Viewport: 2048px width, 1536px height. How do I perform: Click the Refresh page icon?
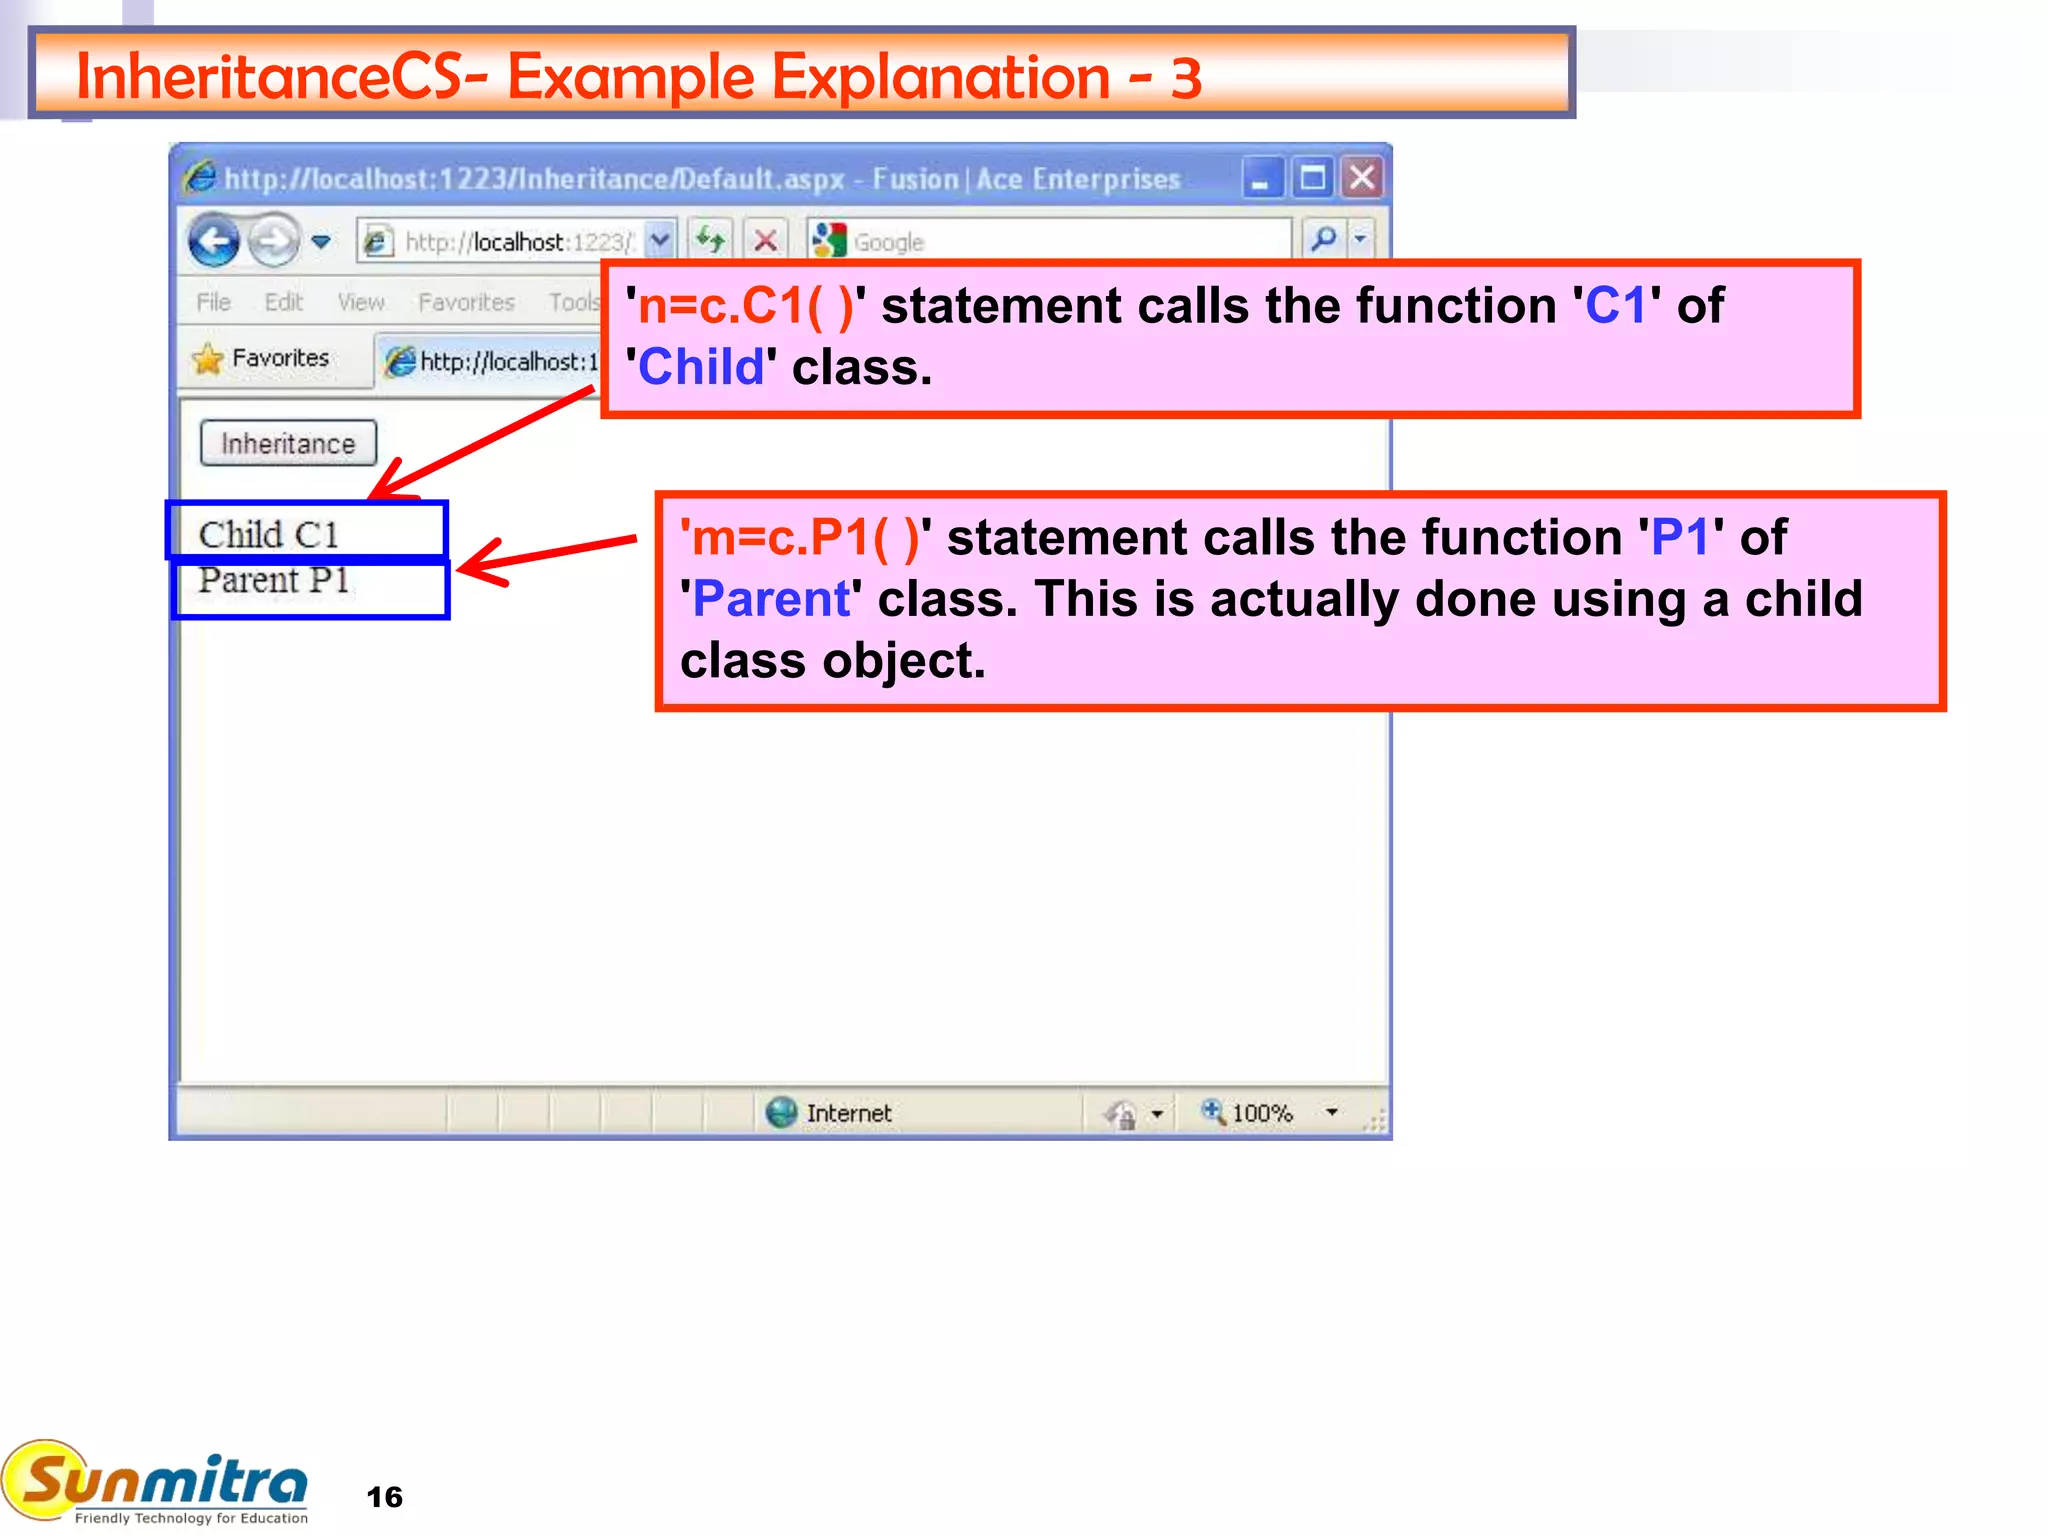711,240
